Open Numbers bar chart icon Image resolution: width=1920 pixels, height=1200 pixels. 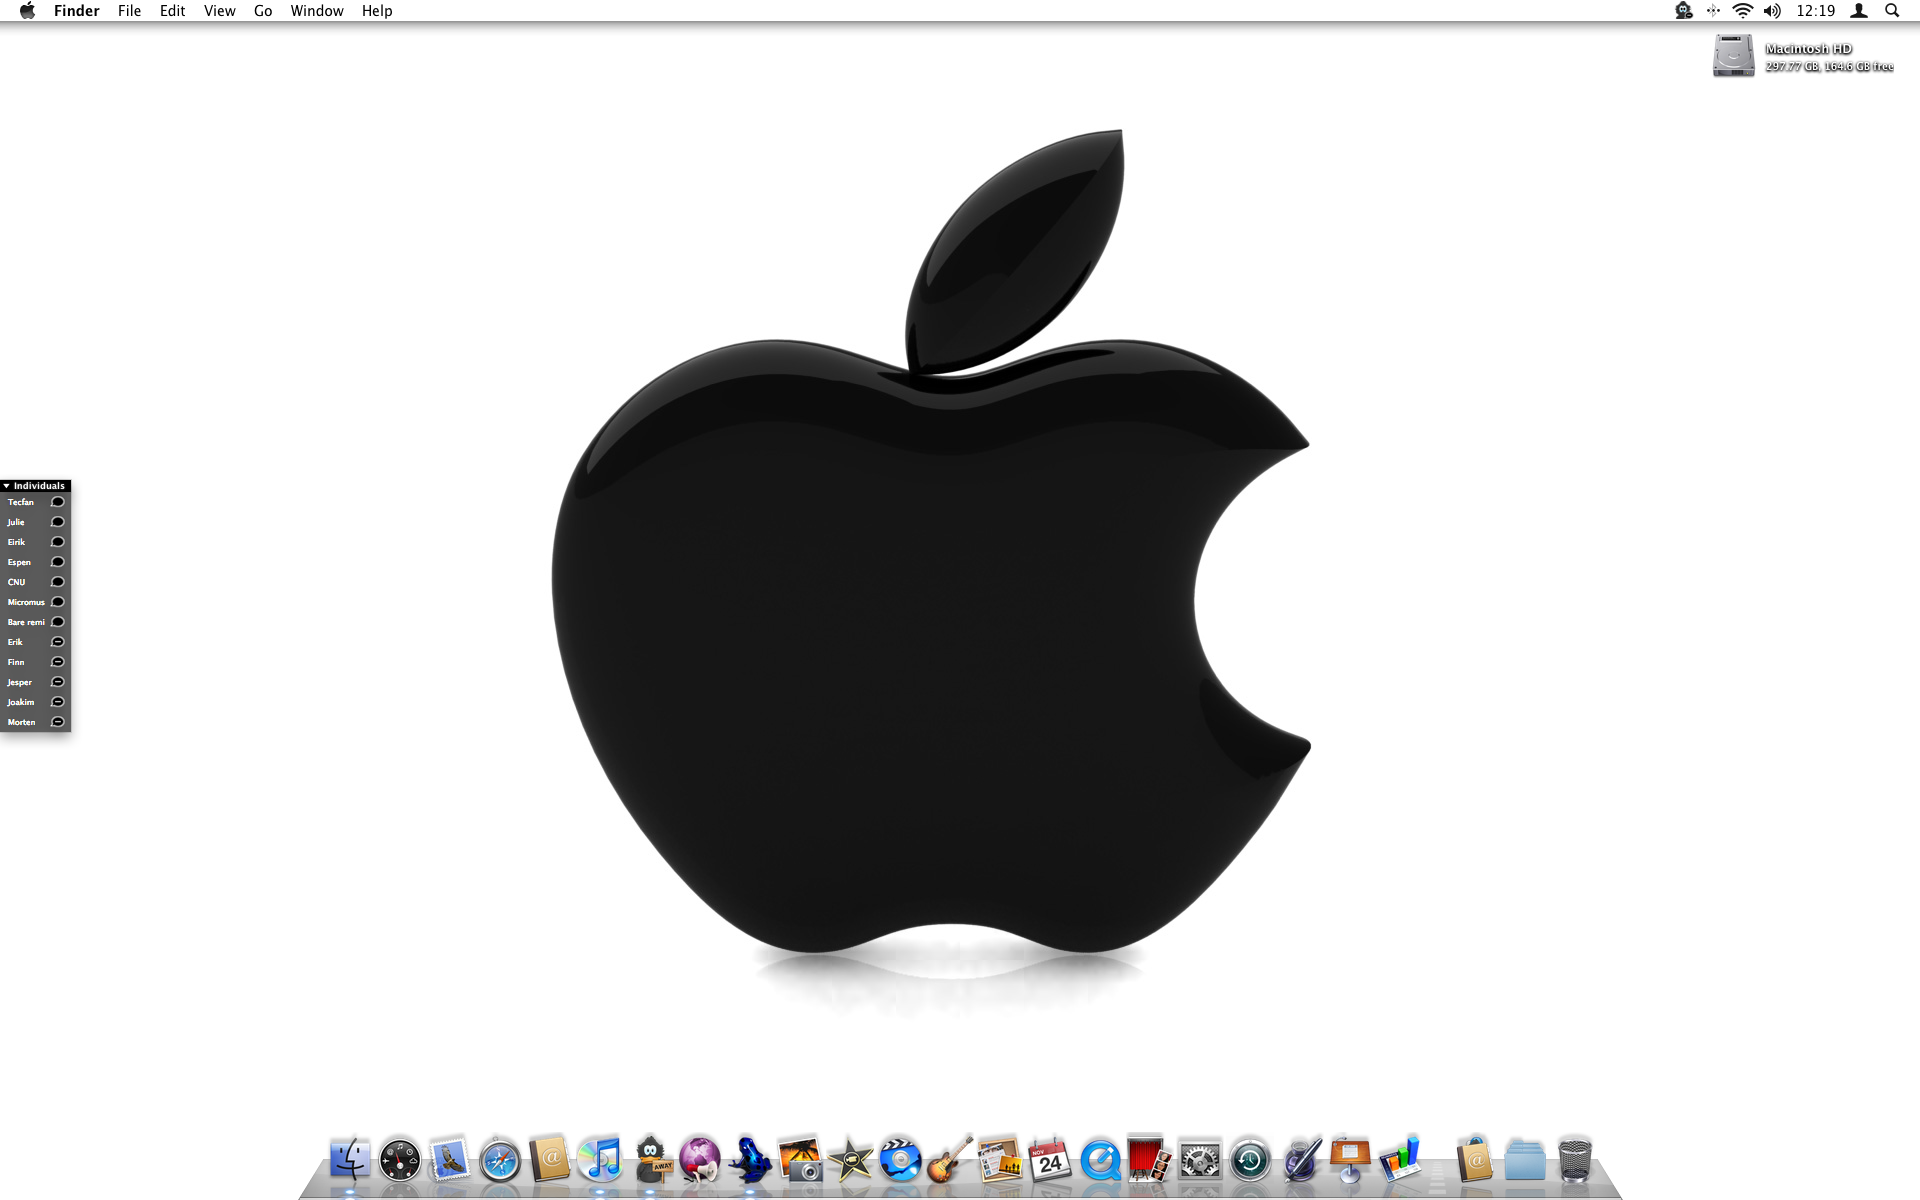tap(1400, 1160)
